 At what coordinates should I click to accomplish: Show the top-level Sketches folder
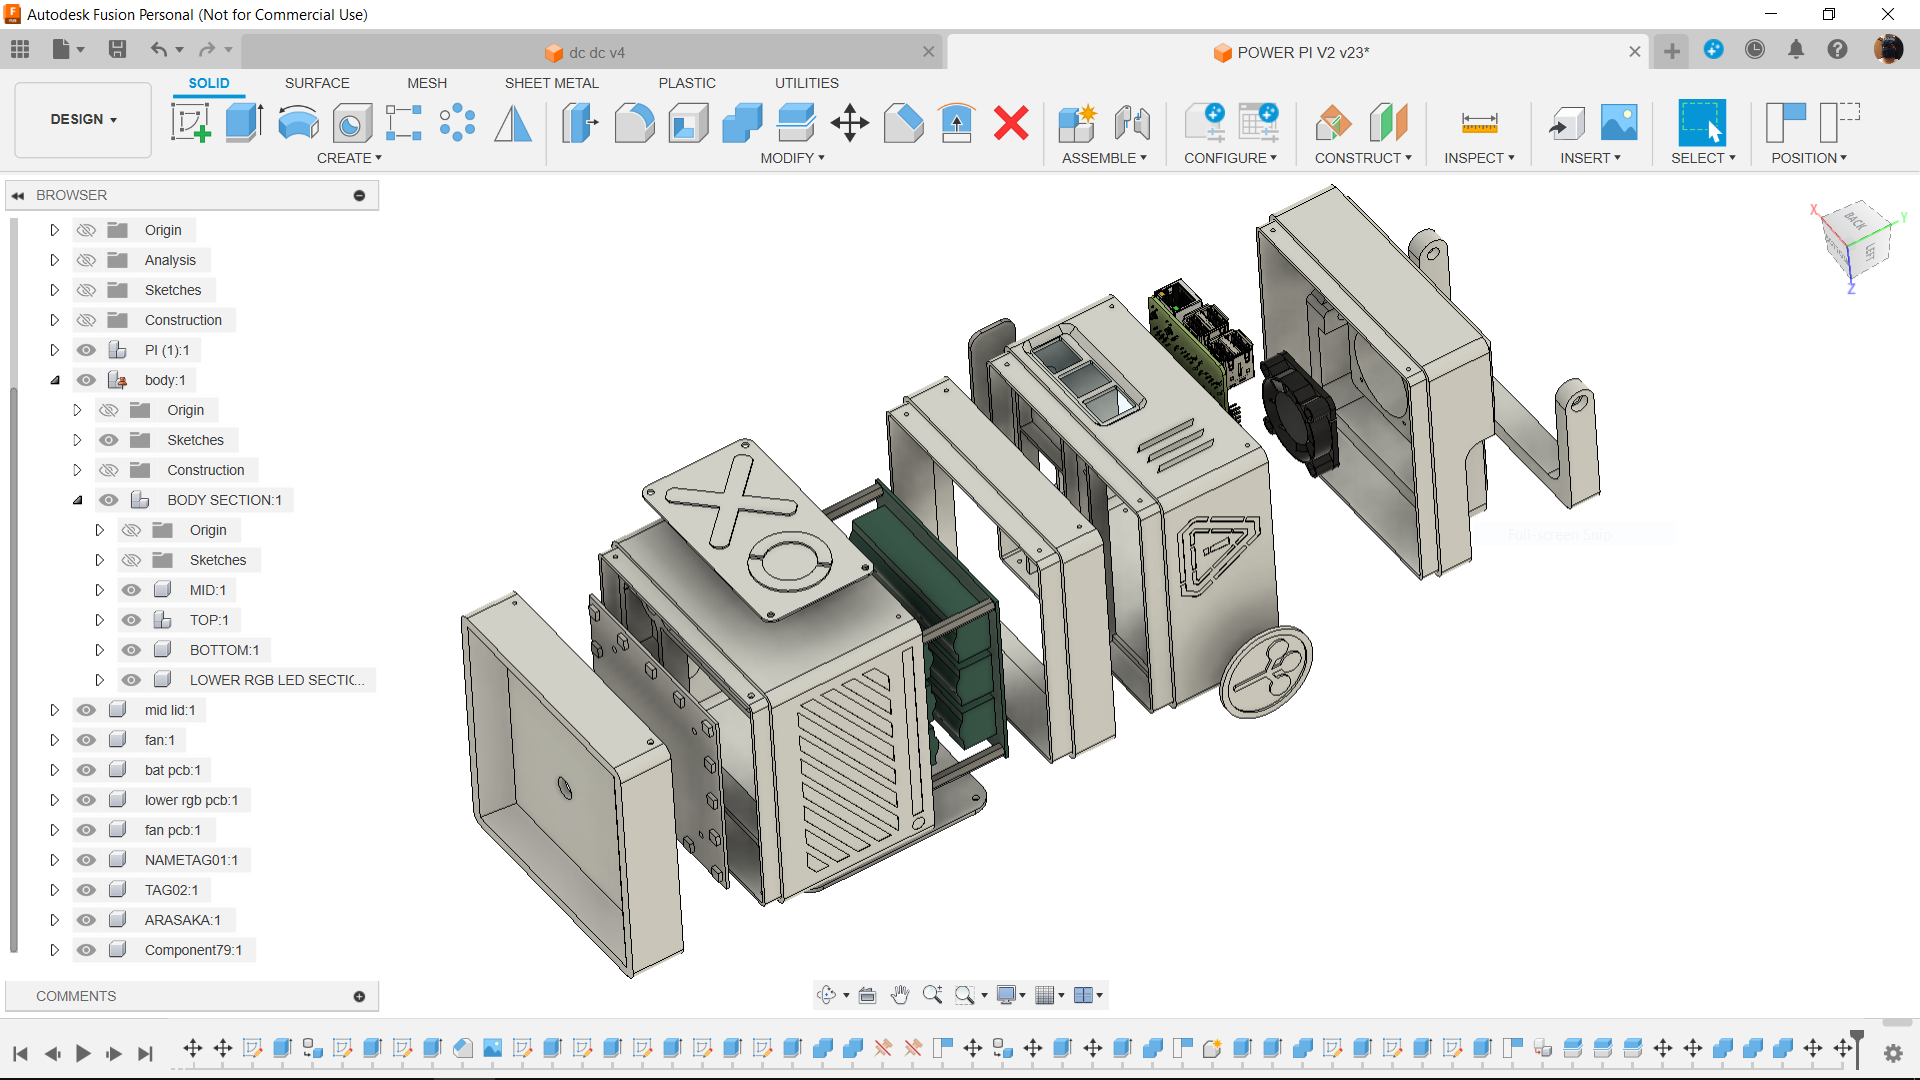87,290
